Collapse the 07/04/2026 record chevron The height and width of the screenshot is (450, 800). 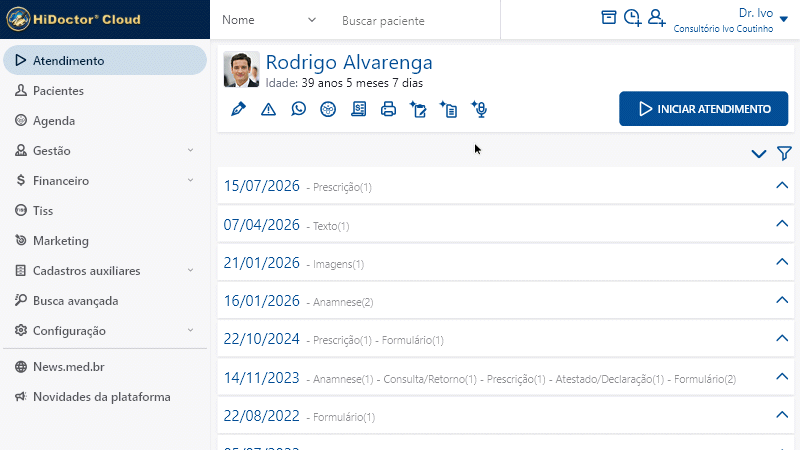[x=782, y=223]
